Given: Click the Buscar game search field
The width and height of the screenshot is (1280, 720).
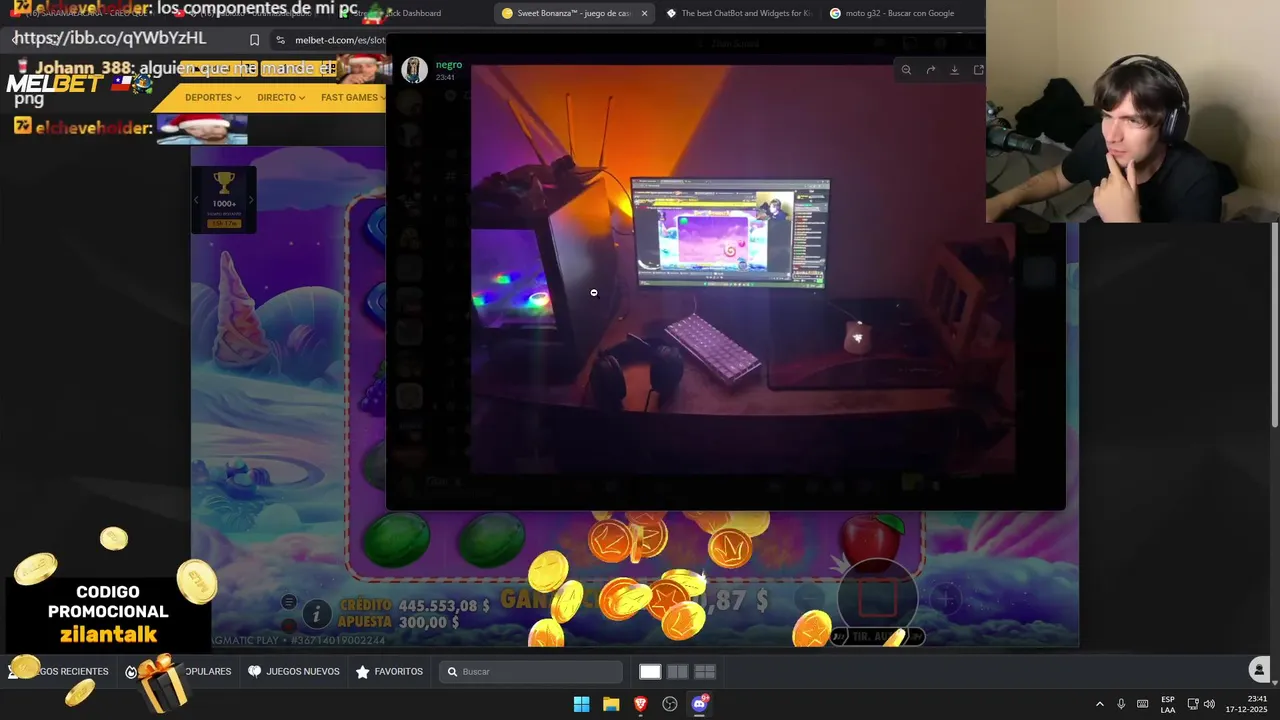Looking at the screenshot, I should [531, 672].
